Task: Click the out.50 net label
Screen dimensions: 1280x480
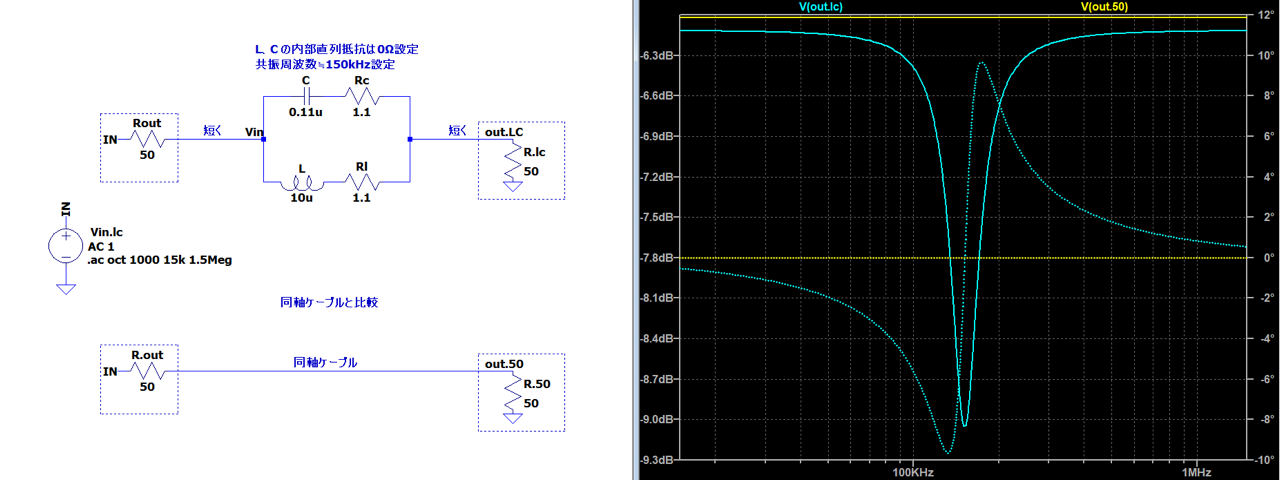Action: 501,364
